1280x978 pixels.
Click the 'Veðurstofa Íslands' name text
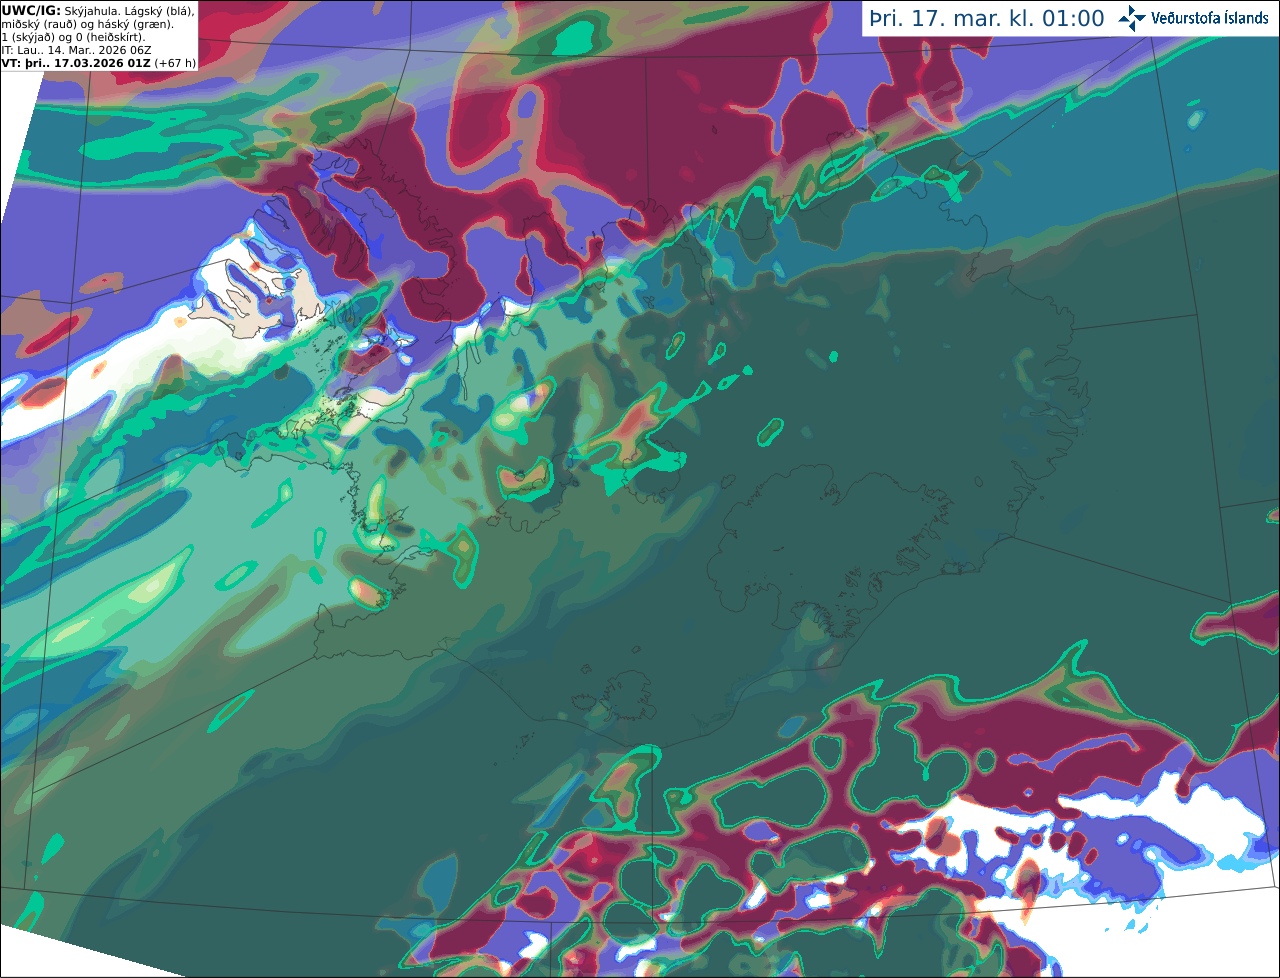click(1210, 18)
